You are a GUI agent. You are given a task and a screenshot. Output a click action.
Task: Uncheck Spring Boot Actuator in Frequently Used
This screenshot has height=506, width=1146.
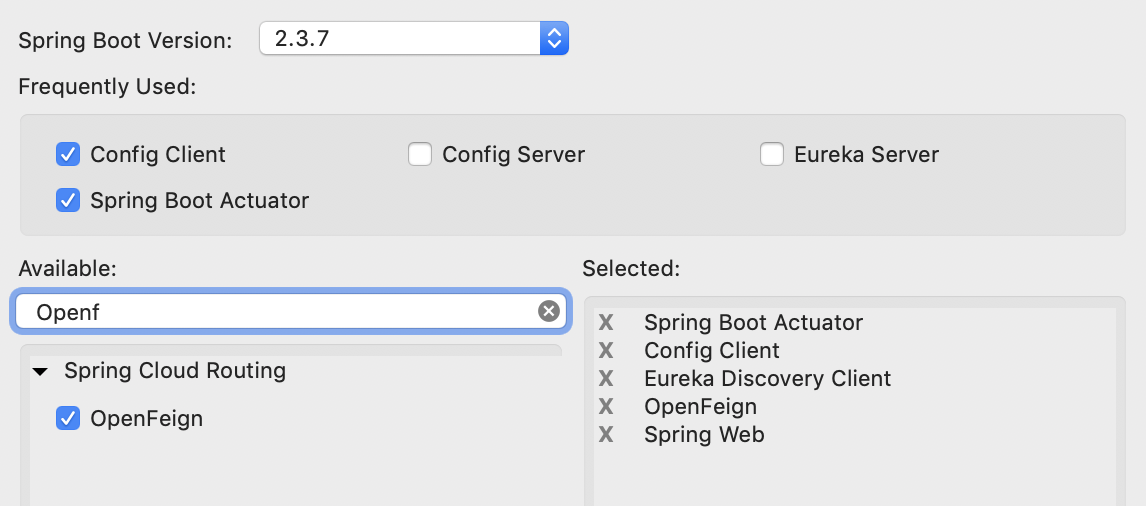point(68,201)
